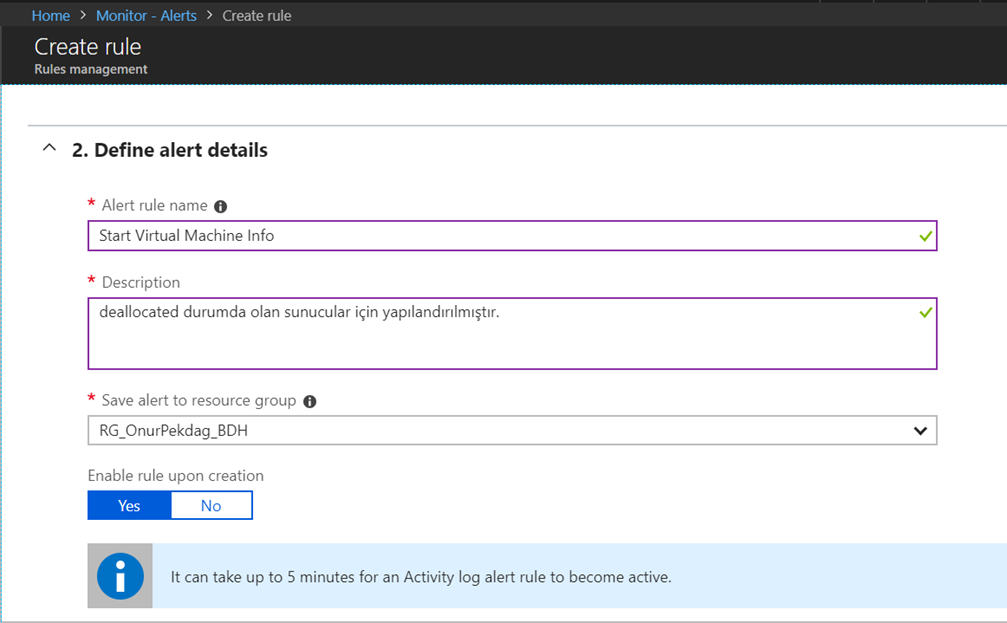Open the Home breadcrumb link
Image resolution: width=1007 pixels, height=623 pixels.
click(51, 15)
